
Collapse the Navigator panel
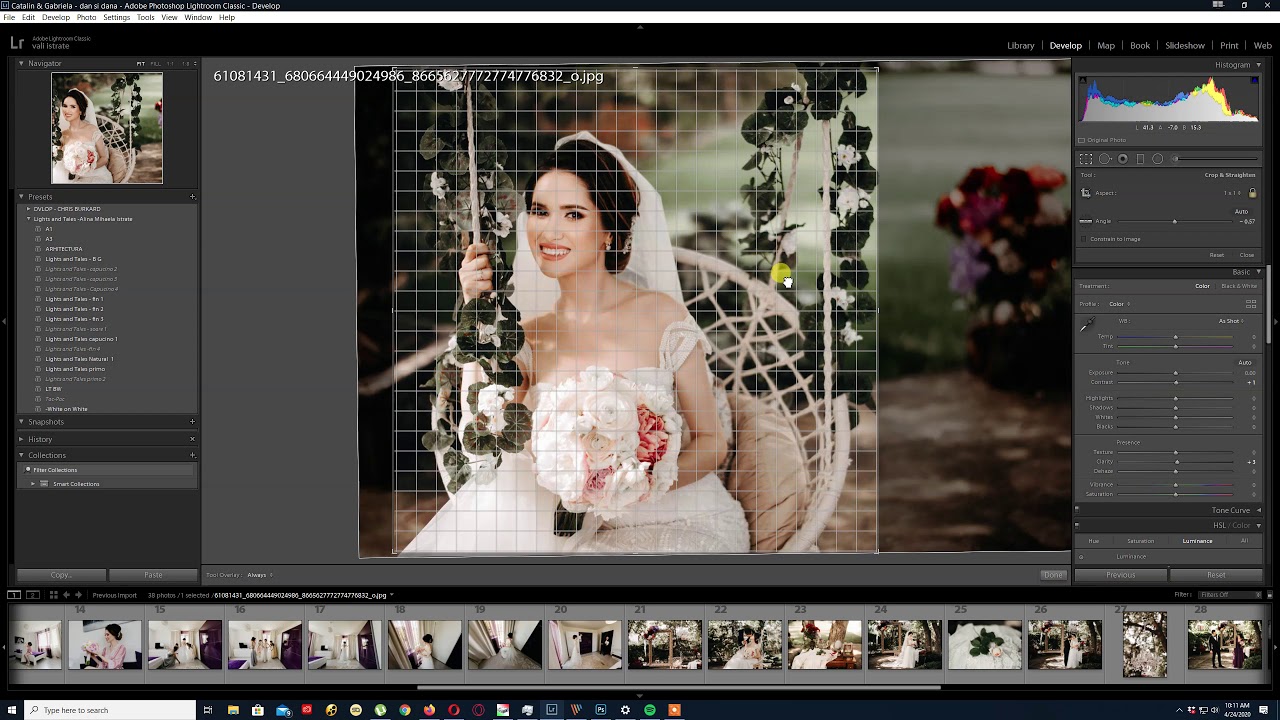(21, 63)
